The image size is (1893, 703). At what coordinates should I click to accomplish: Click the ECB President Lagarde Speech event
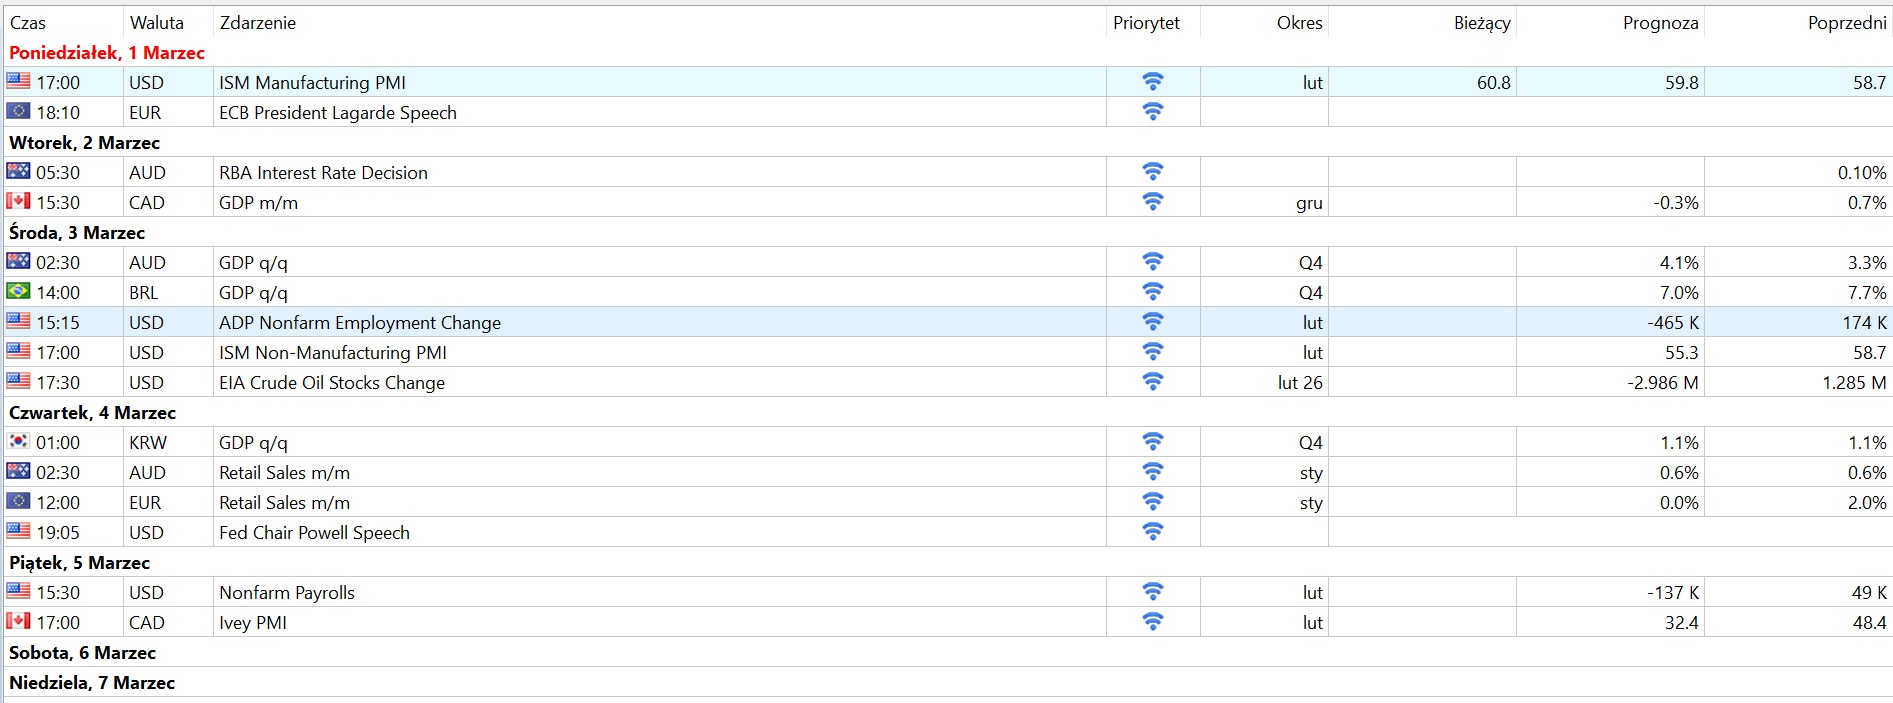click(x=337, y=112)
